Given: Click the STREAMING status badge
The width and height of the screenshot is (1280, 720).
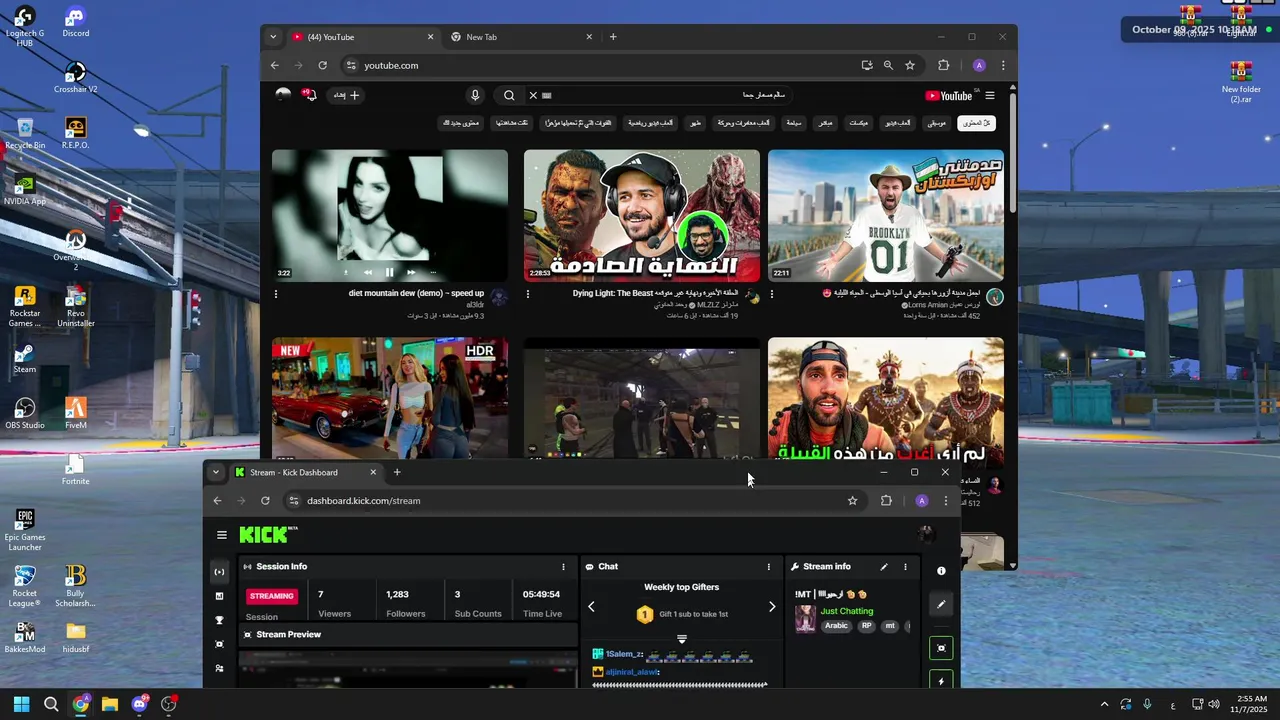Looking at the screenshot, I should 272,596.
